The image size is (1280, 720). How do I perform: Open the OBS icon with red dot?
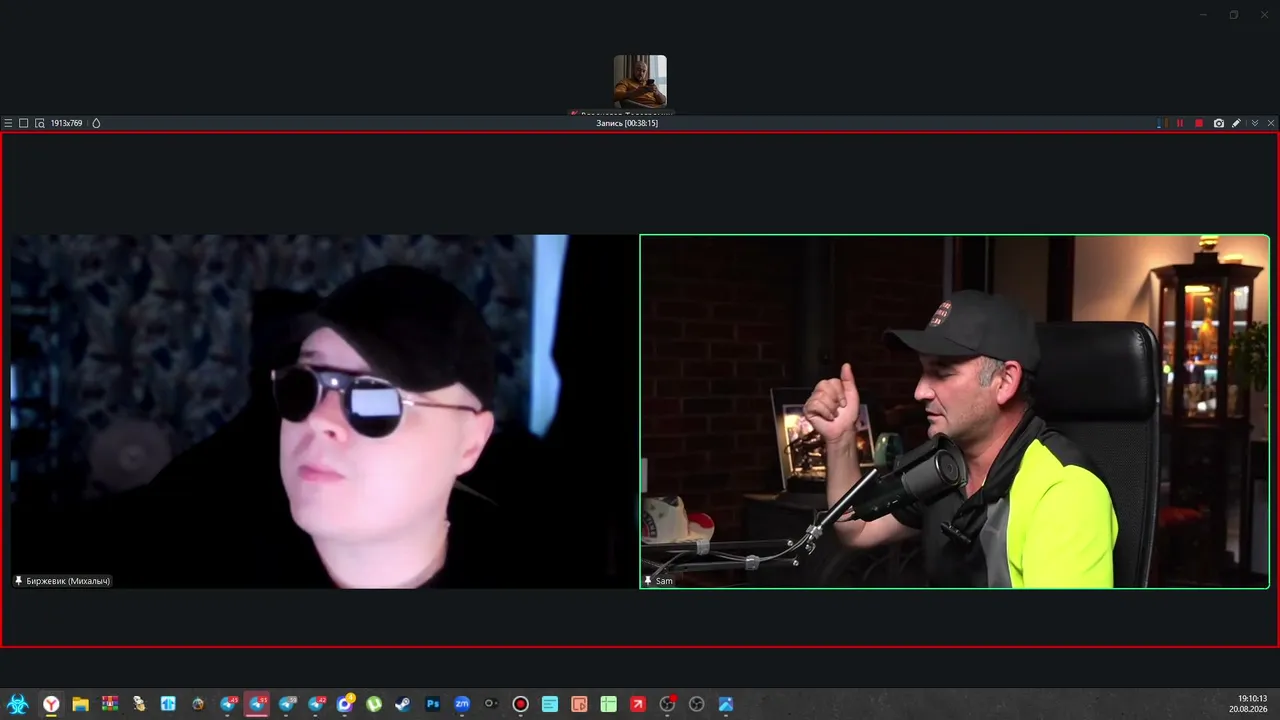[667, 704]
